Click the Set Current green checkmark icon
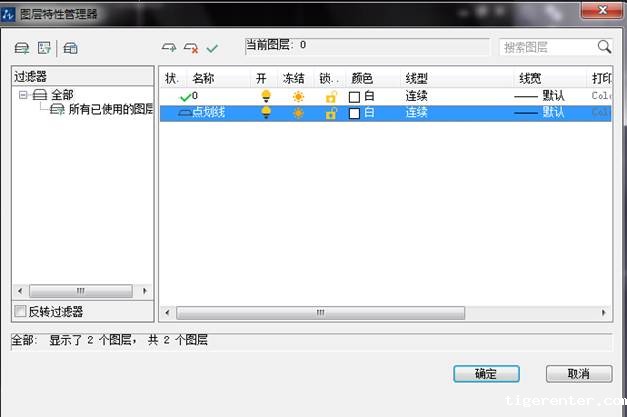 coord(212,48)
